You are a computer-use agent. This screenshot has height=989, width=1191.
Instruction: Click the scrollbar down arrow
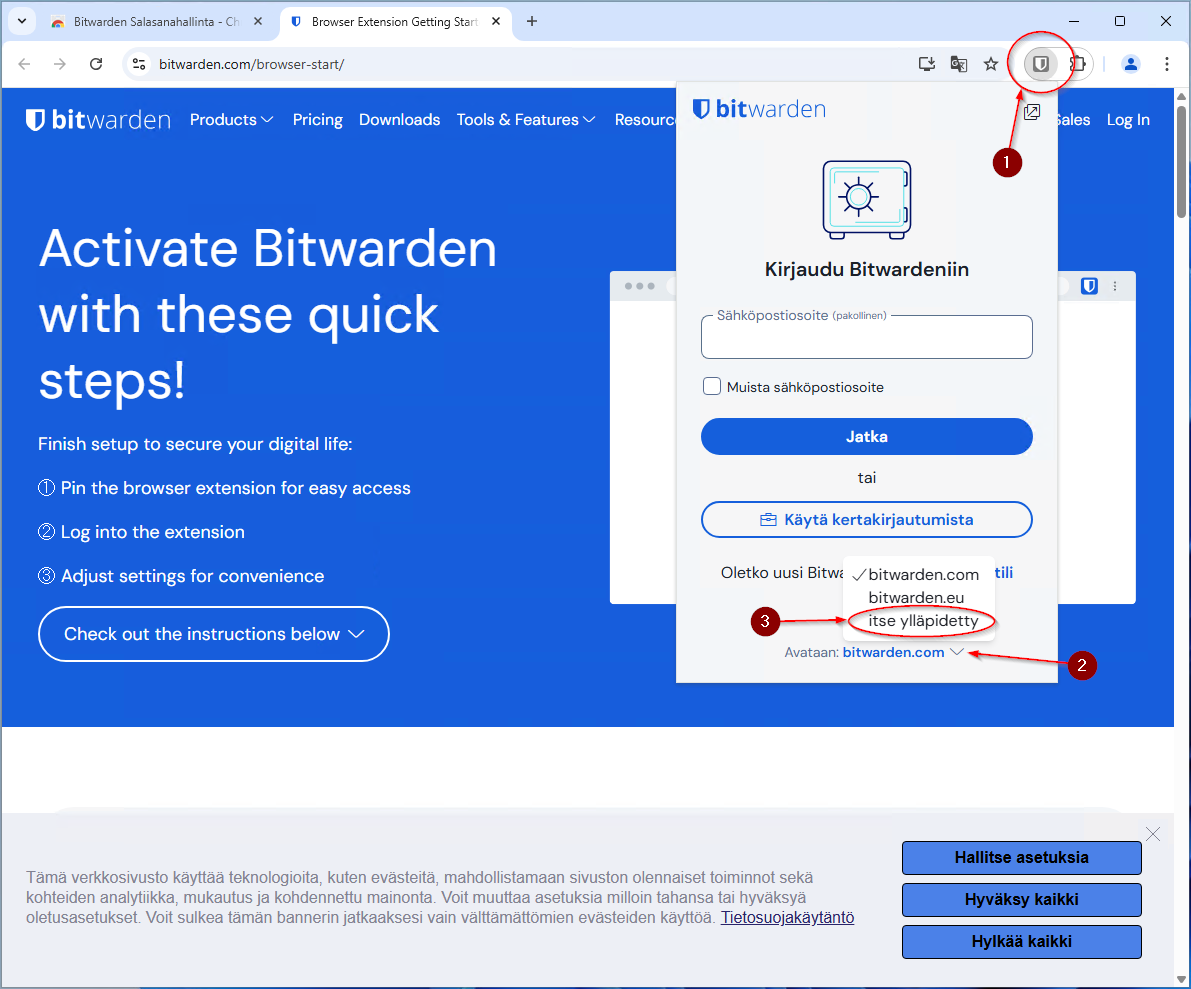point(1181,979)
